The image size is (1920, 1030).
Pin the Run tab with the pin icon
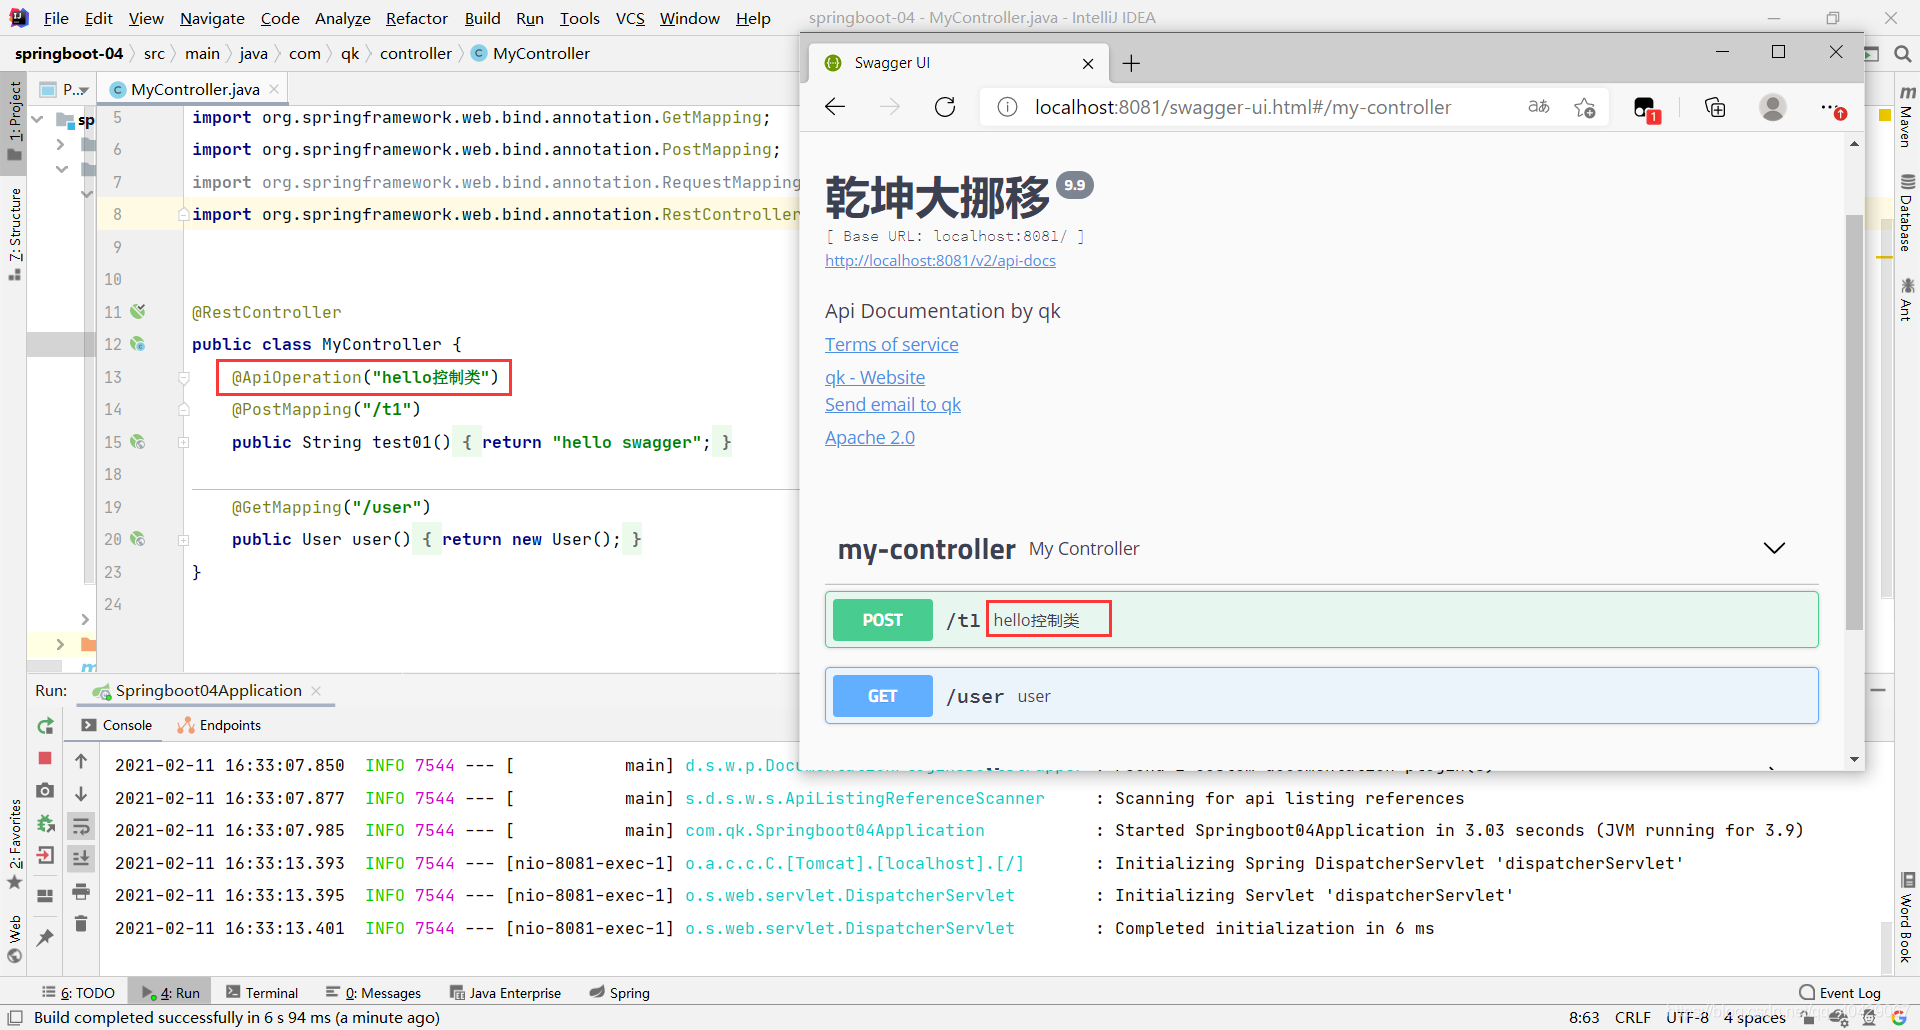[45, 937]
